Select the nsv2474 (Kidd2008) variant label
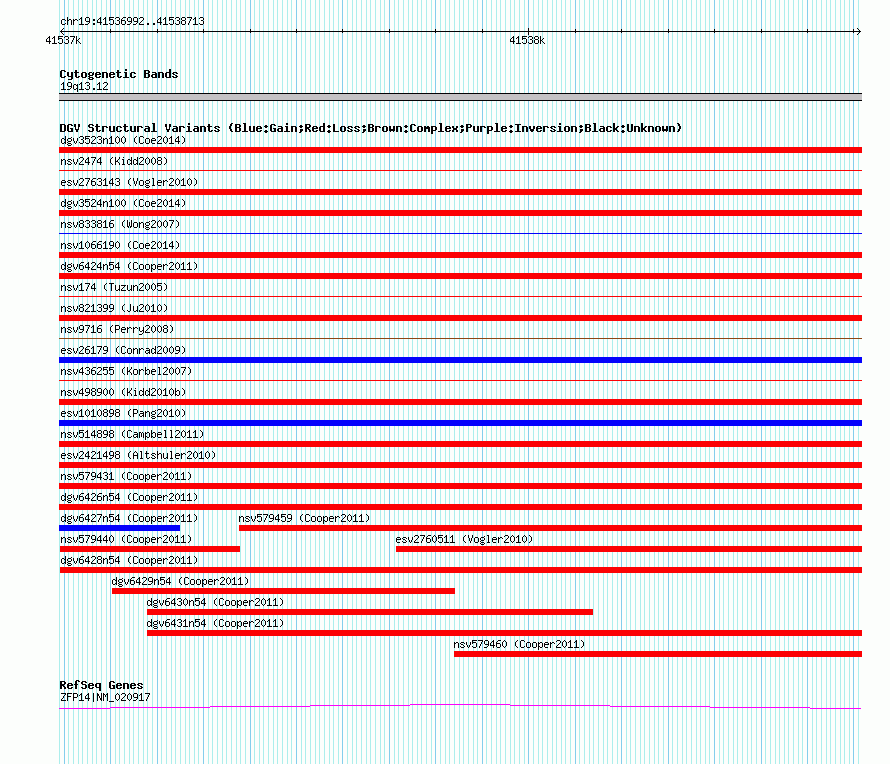Image resolution: width=890 pixels, height=764 pixels. (114, 161)
